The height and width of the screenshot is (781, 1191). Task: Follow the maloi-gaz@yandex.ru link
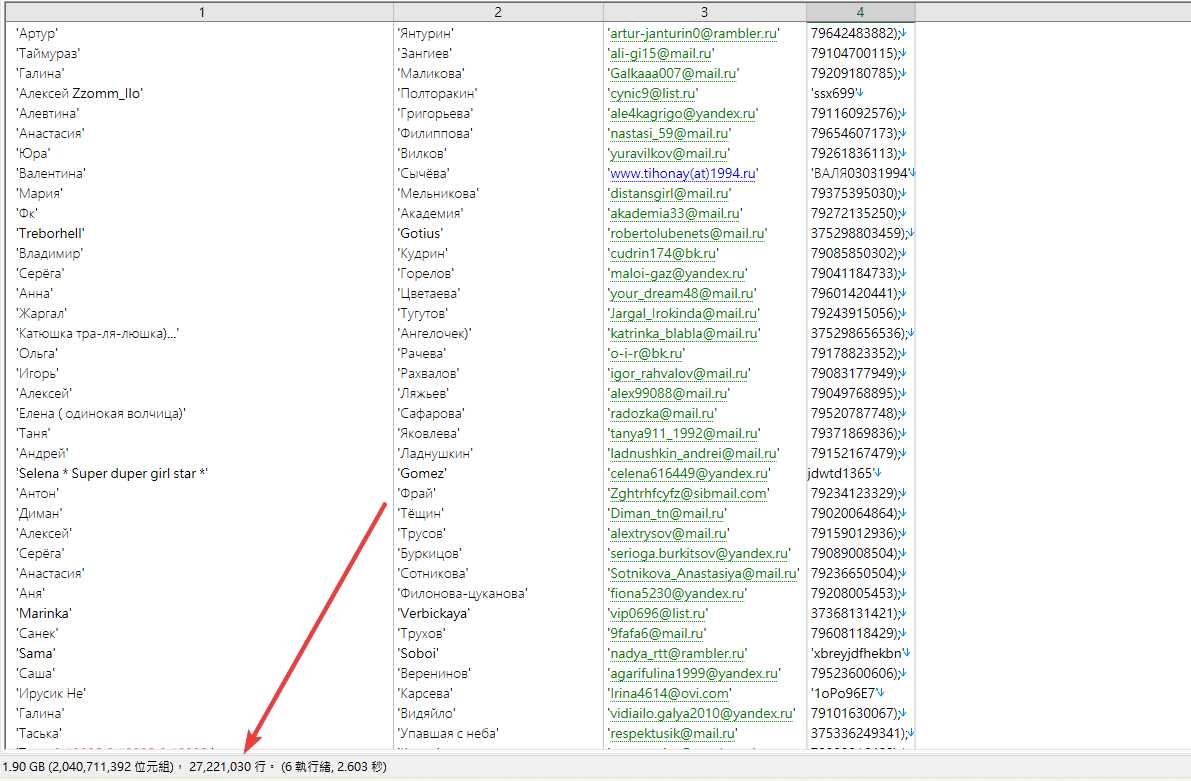point(678,274)
